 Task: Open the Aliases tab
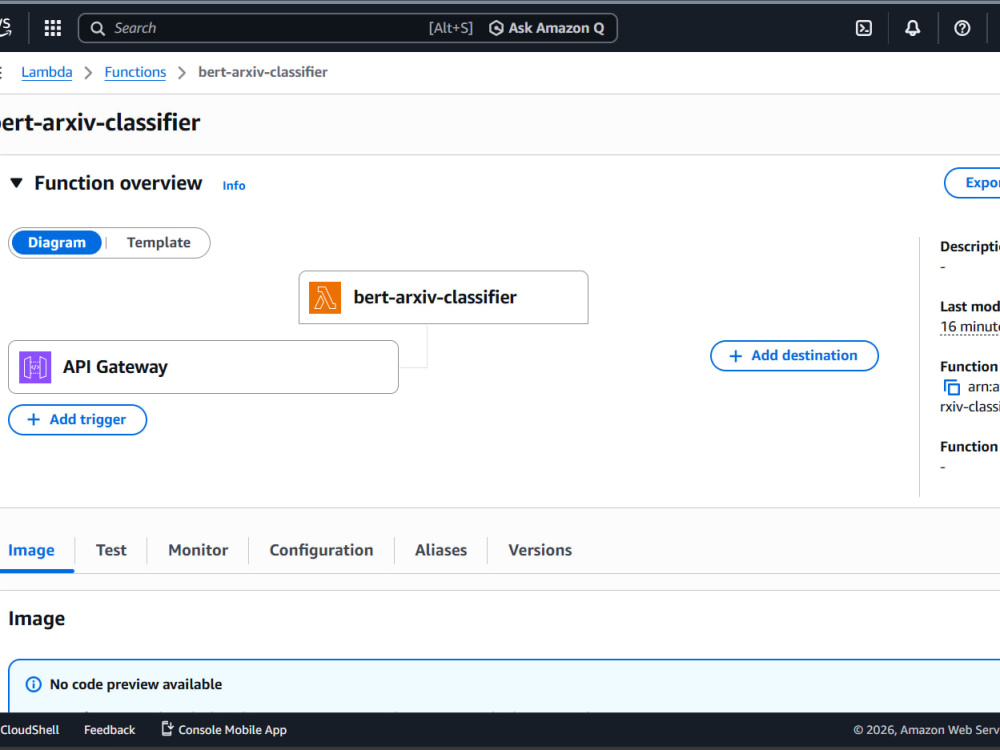pyautogui.click(x=441, y=550)
